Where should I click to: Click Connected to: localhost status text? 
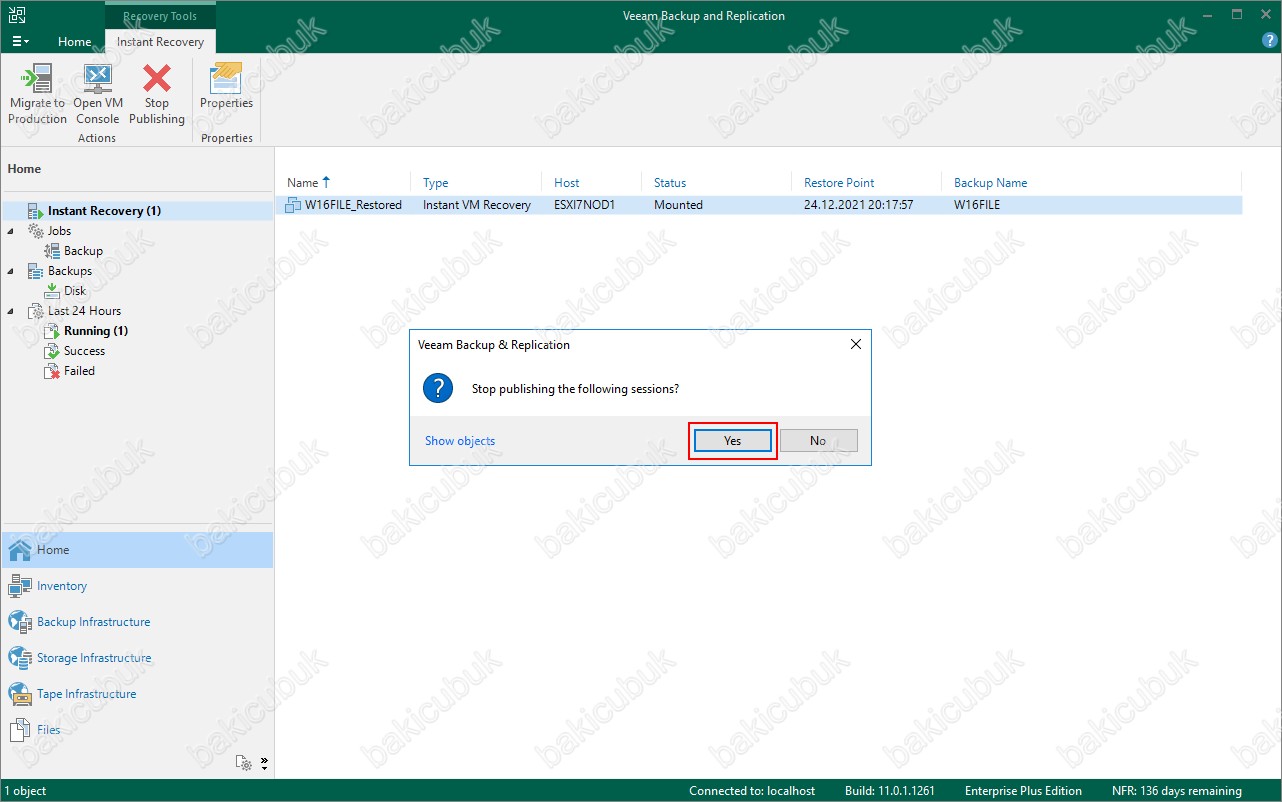tap(752, 791)
